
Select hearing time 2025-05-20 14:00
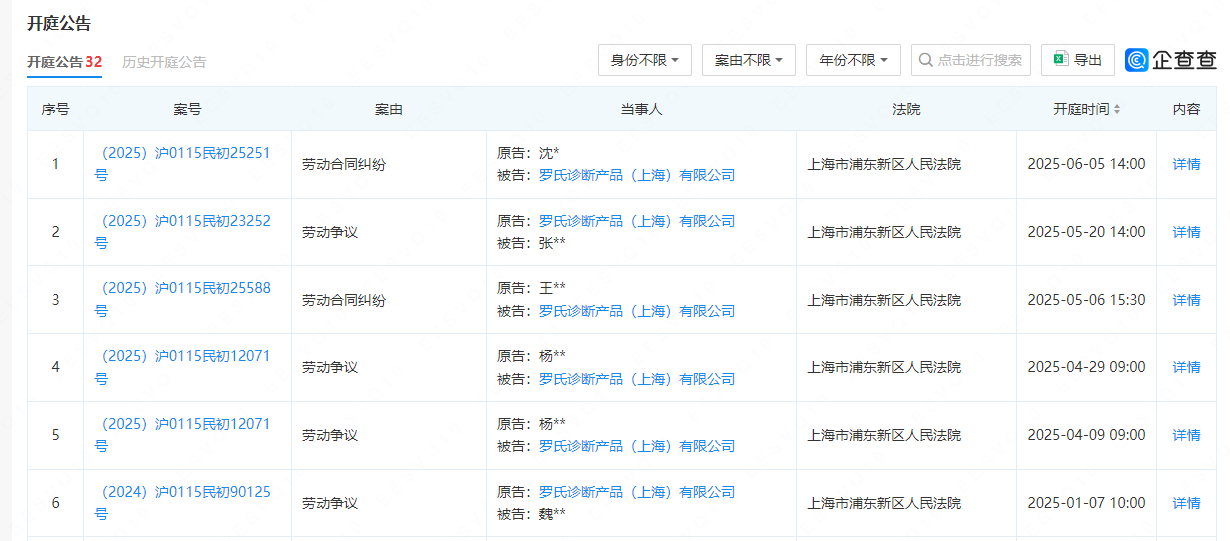(1086, 232)
